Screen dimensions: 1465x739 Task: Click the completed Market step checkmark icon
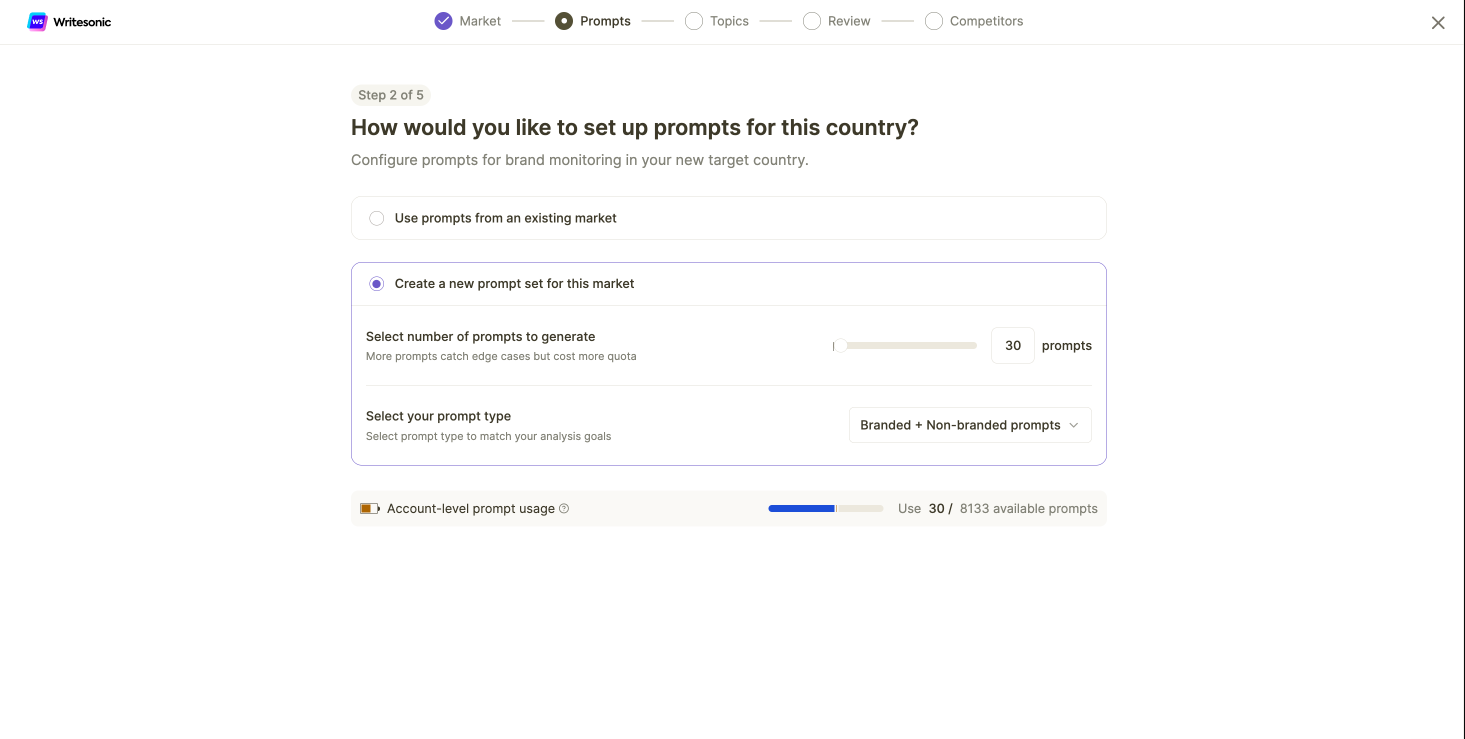pyautogui.click(x=444, y=21)
